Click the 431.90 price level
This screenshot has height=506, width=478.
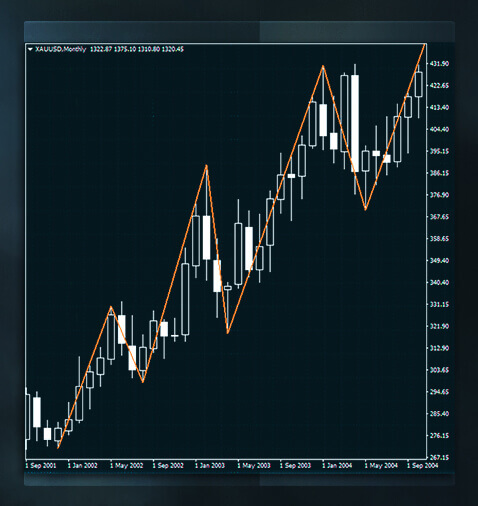tap(439, 63)
